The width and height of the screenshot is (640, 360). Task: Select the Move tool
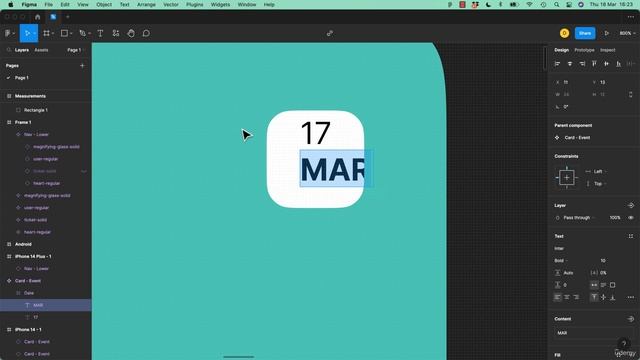click(27, 33)
